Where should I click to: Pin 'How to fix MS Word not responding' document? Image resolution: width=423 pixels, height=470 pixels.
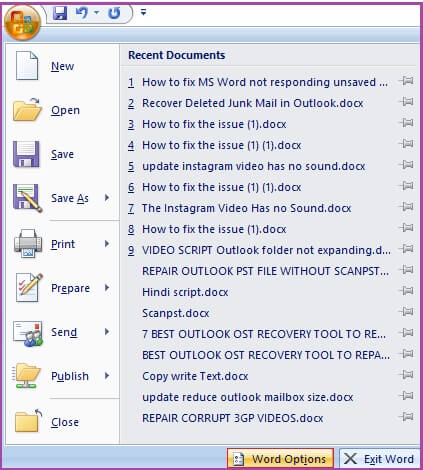pyautogui.click(x=406, y=81)
